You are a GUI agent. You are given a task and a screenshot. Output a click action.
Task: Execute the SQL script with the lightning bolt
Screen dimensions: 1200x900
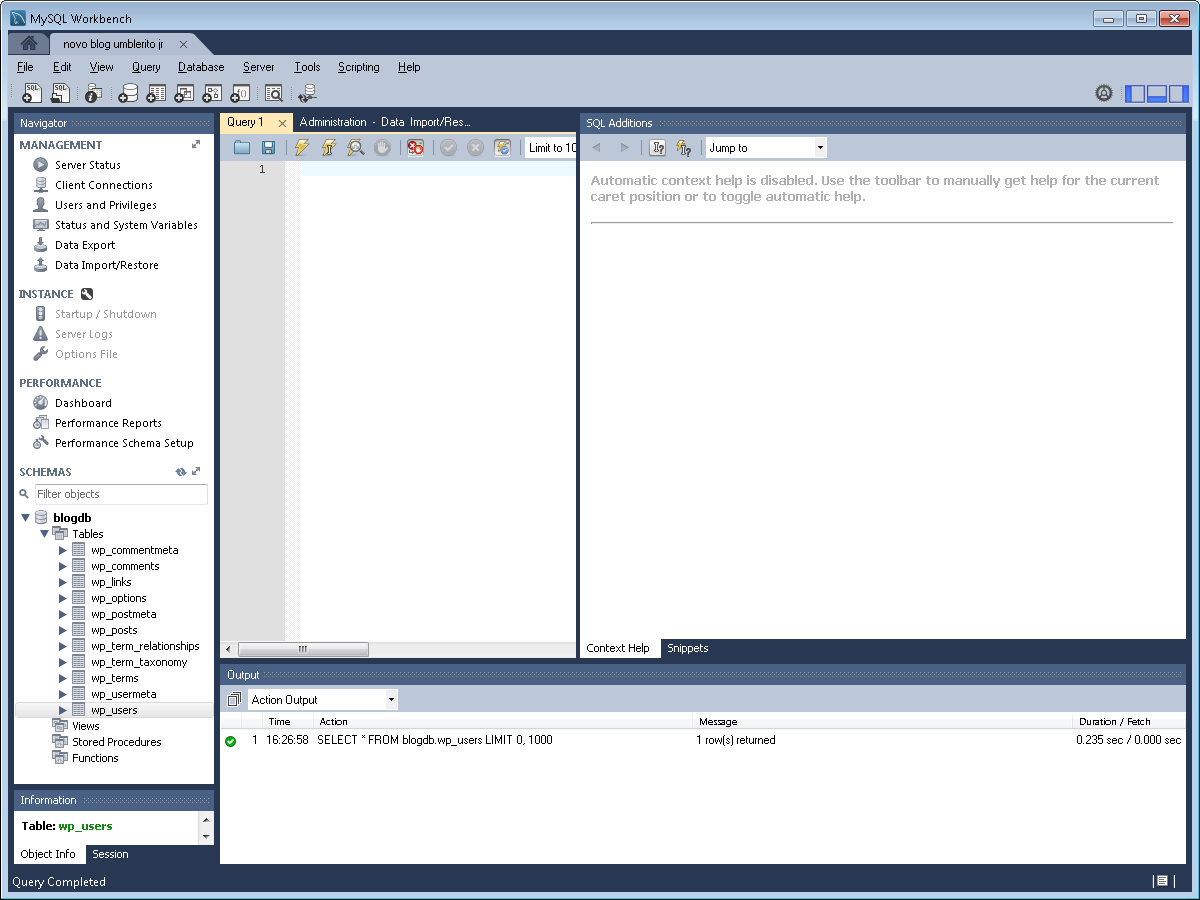click(300, 147)
